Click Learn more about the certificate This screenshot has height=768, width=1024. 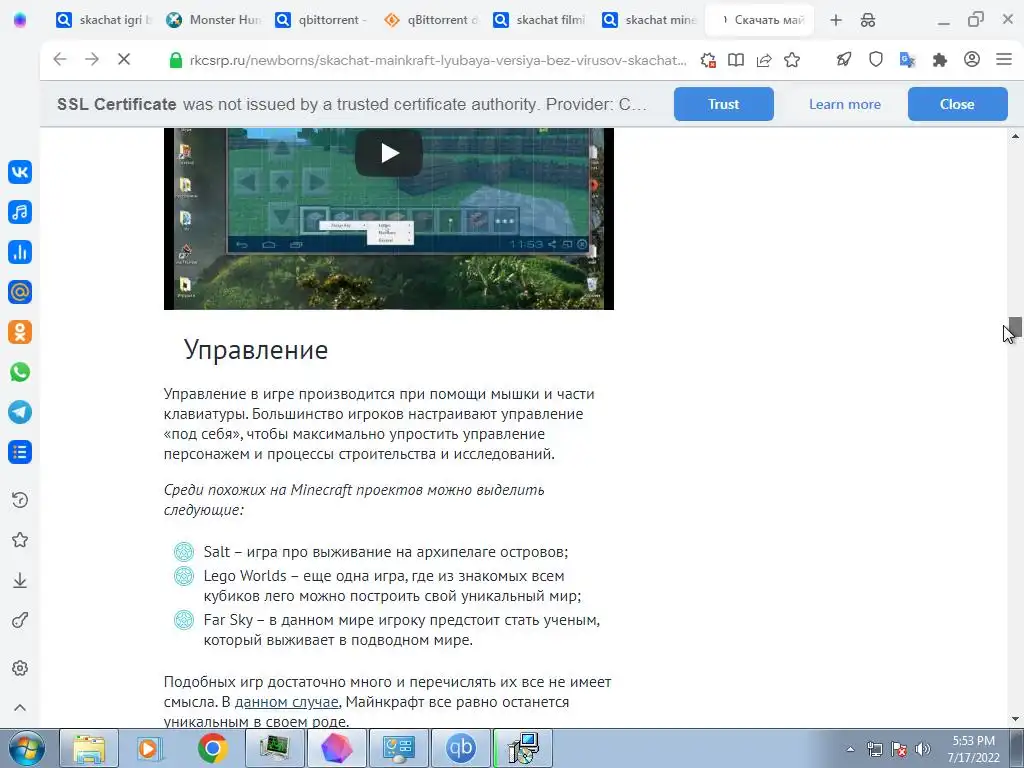844,104
